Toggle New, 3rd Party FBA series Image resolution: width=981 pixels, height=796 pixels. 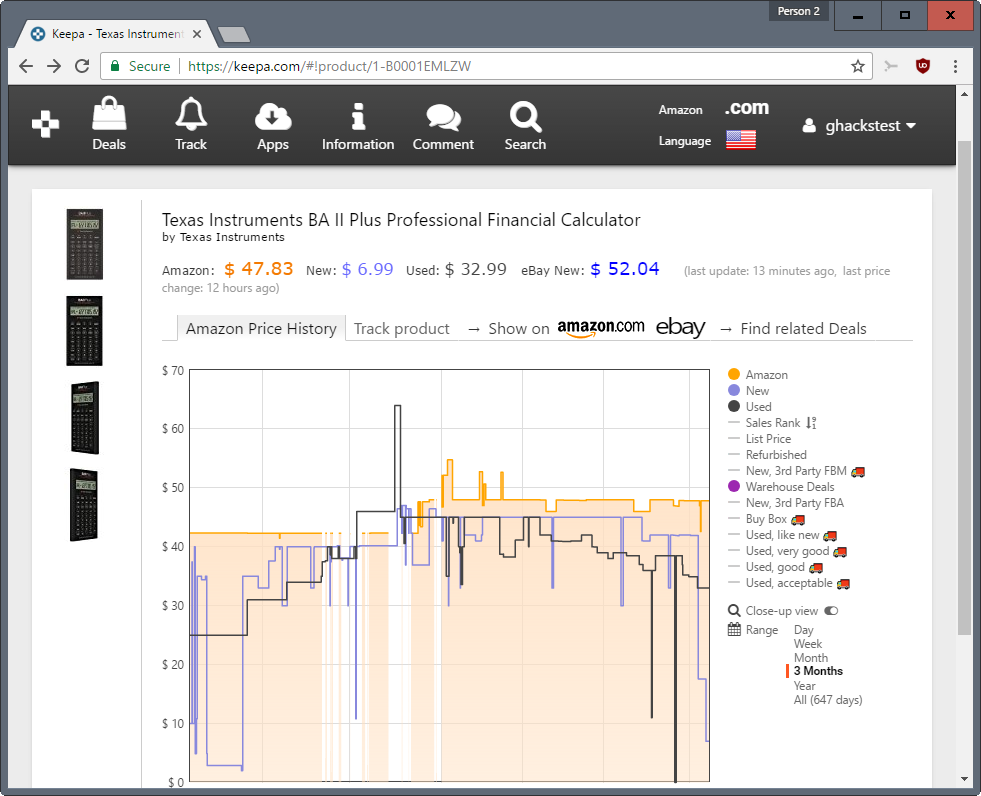(x=786, y=503)
